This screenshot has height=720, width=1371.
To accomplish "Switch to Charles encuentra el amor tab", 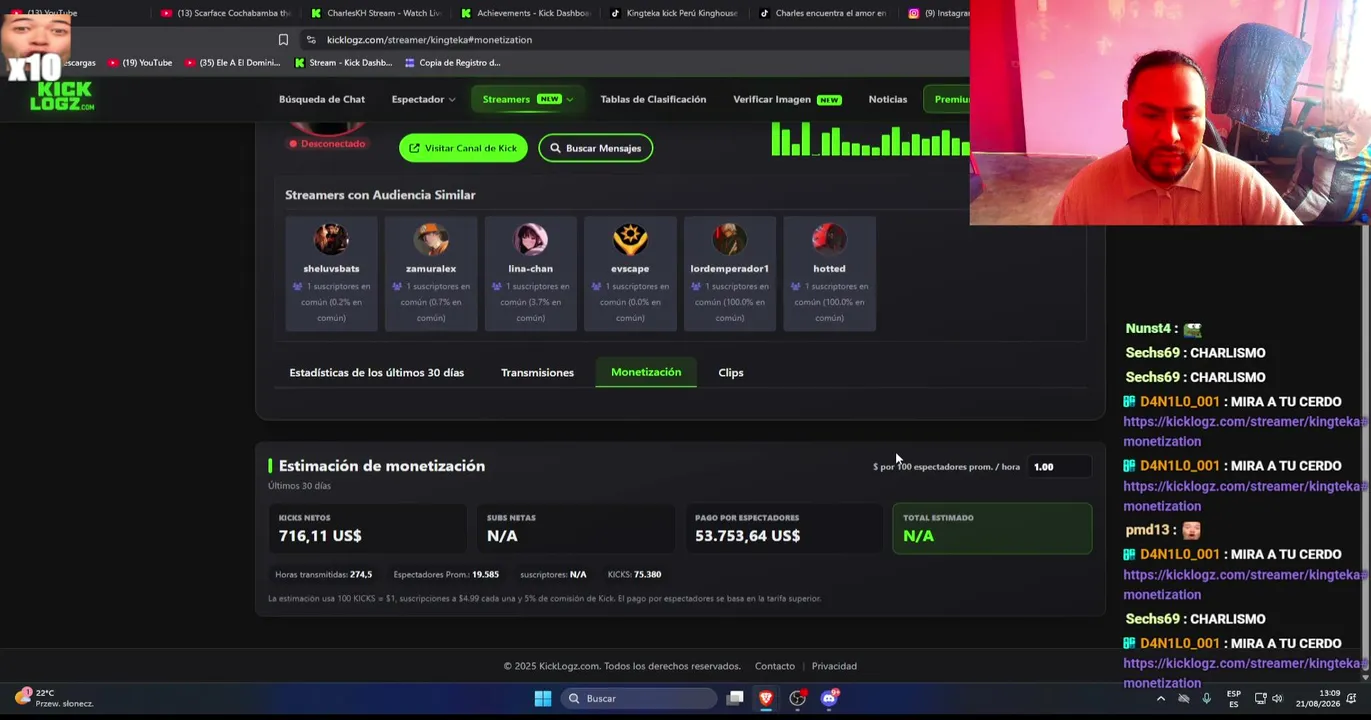I will coord(826,13).
